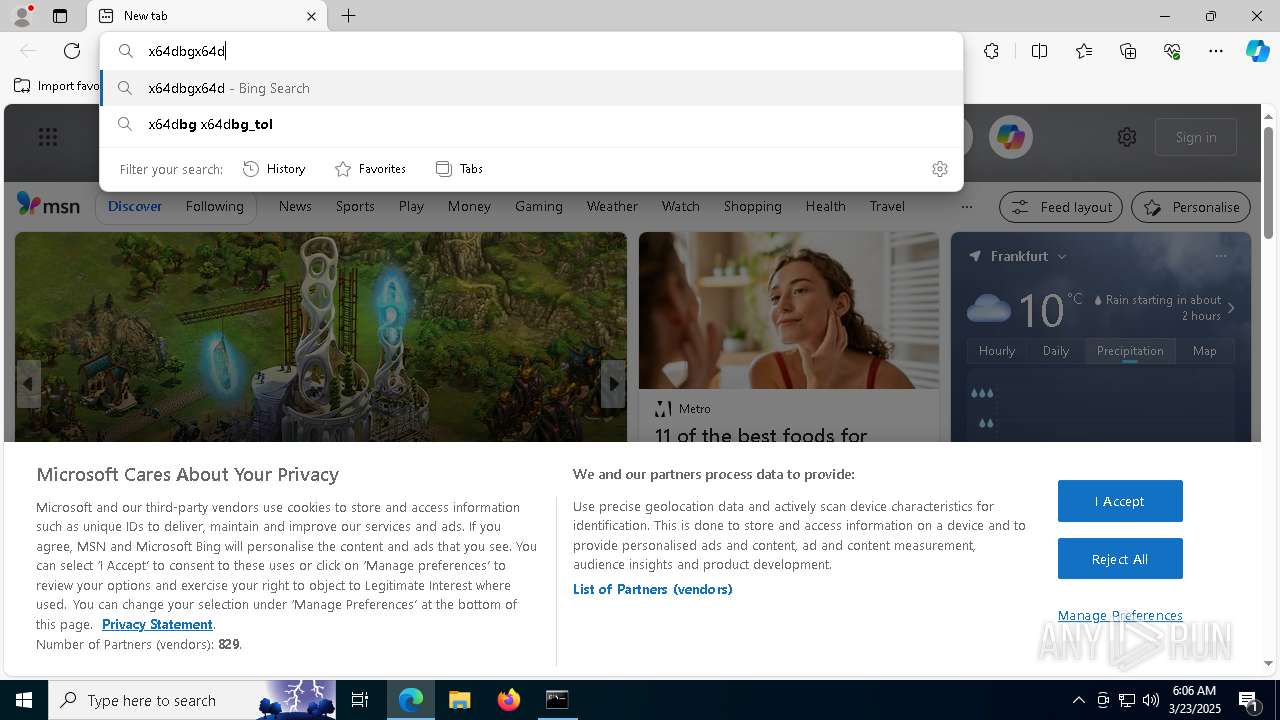The height and width of the screenshot is (720, 1280).
Task: Open Browser essentials heart icon
Action: click(1172, 51)
